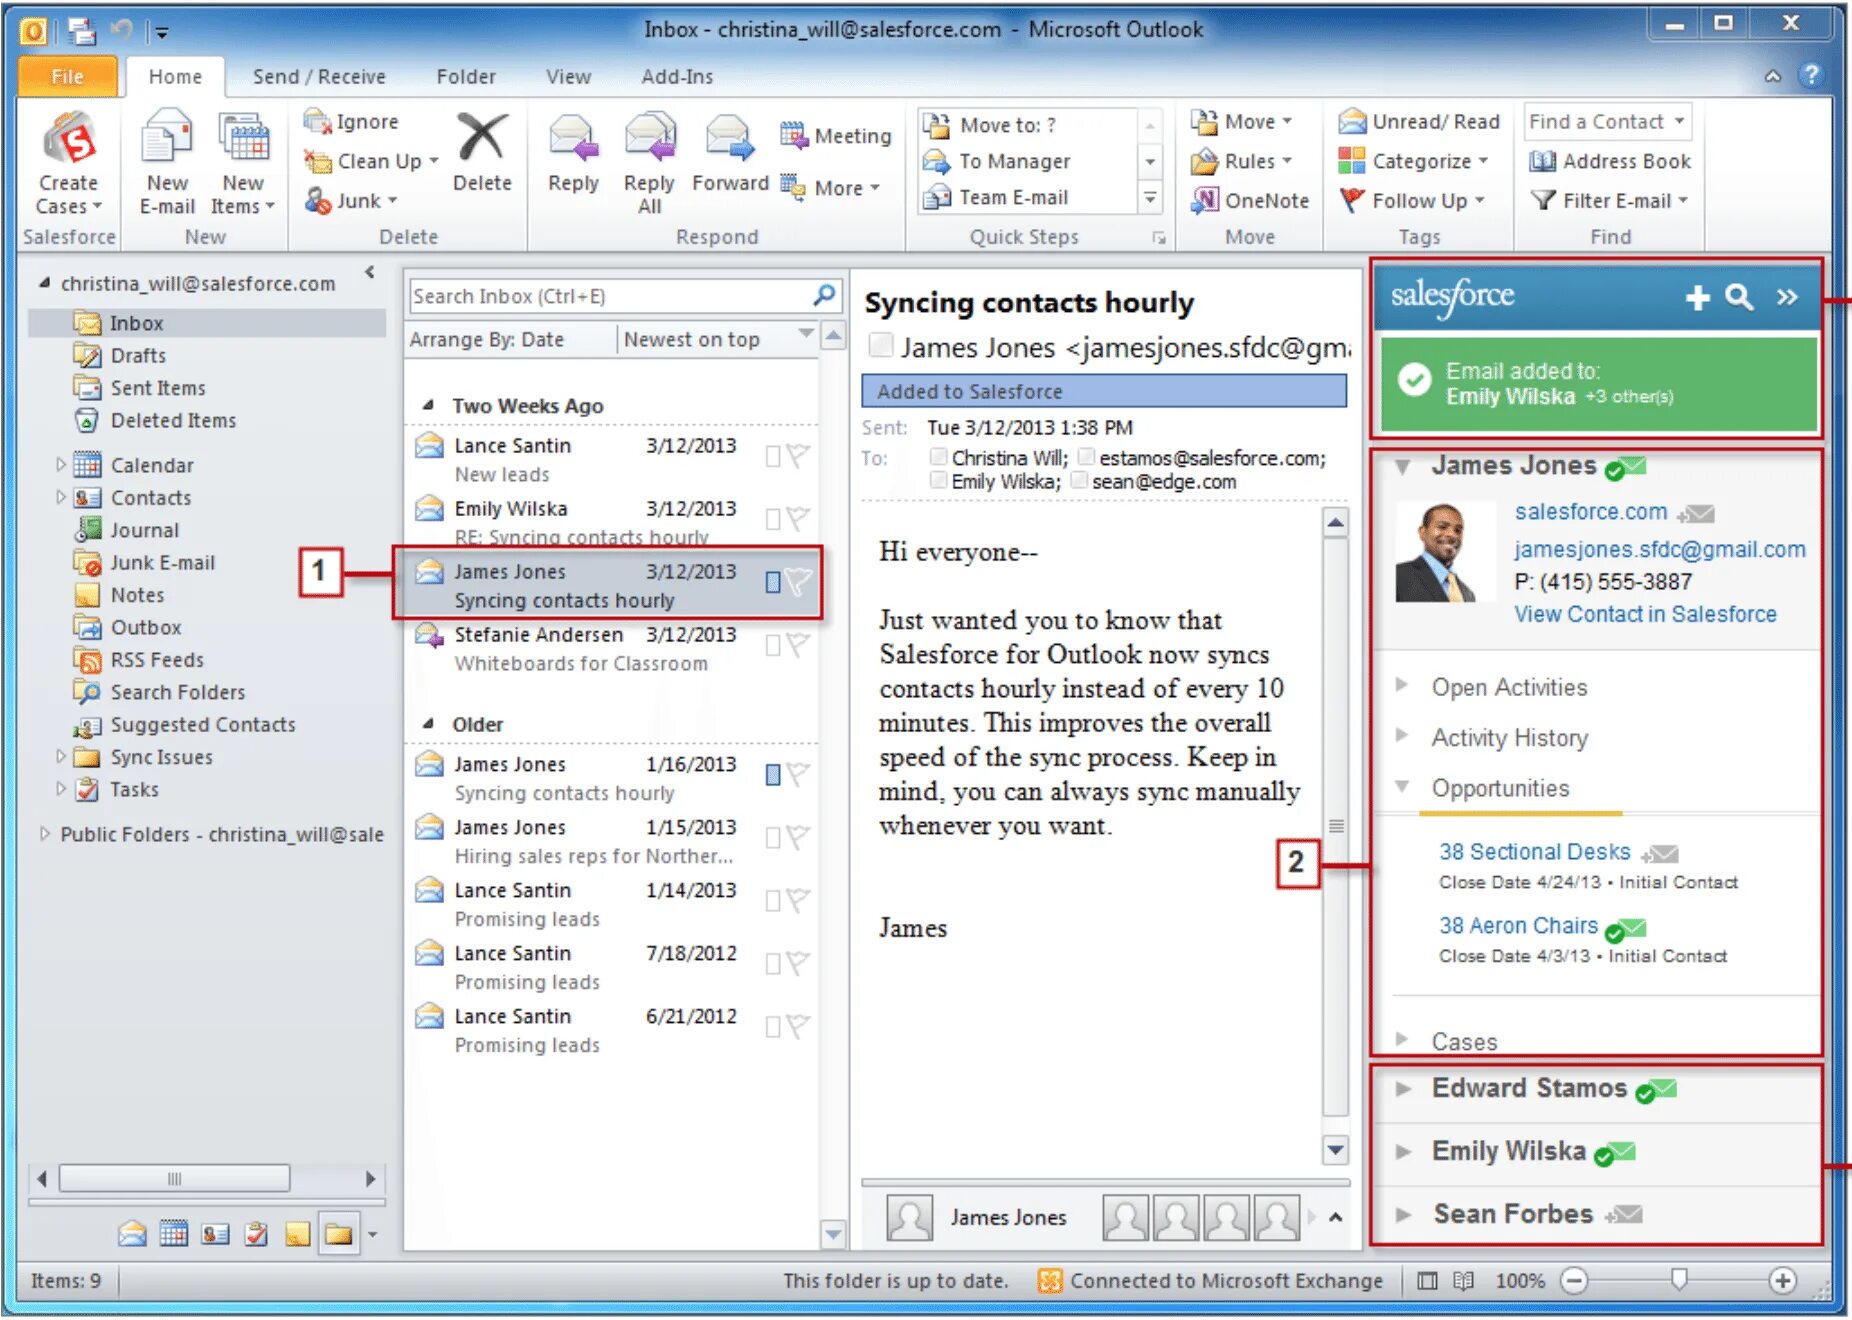This screenshot has width=1852, height=1320.
Task: Open the 38 Sectional Desks opportunity
Action: click(x=1535, y=852)
